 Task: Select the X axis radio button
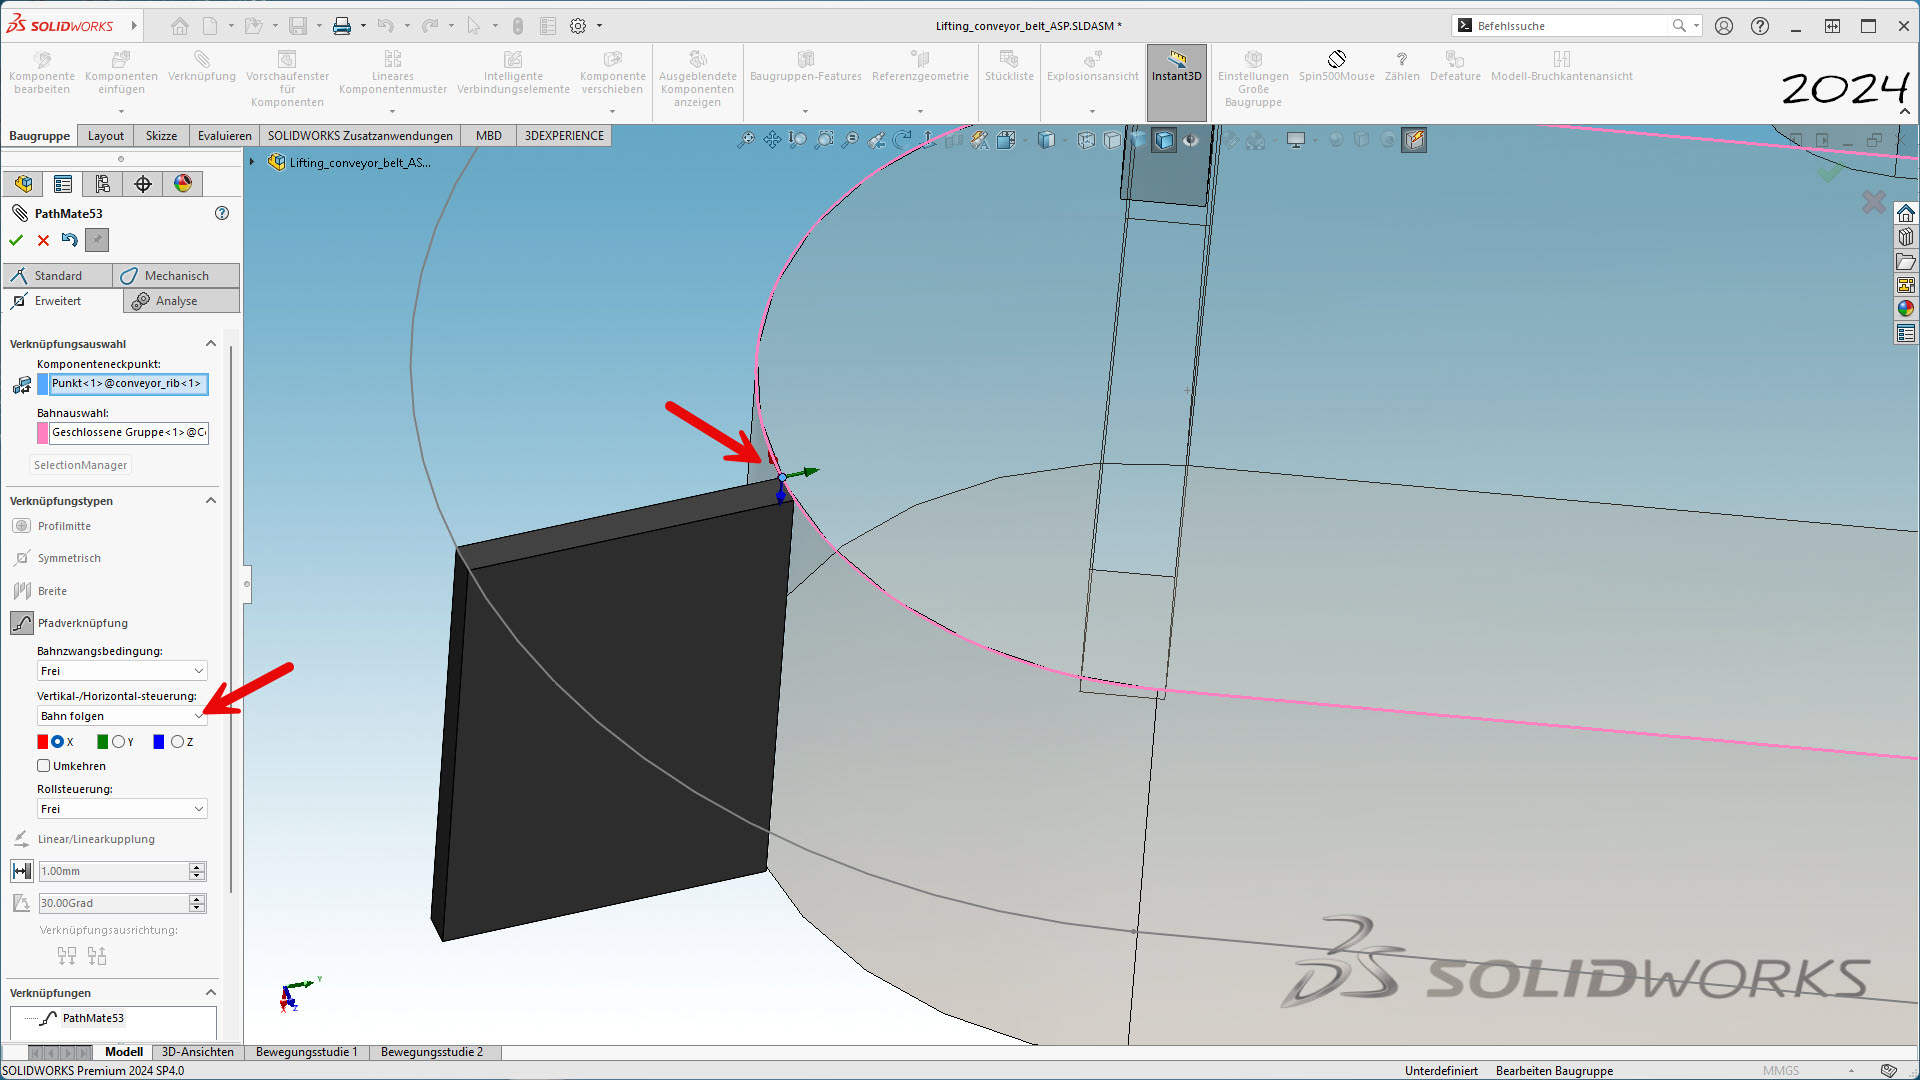pos(58,742)
